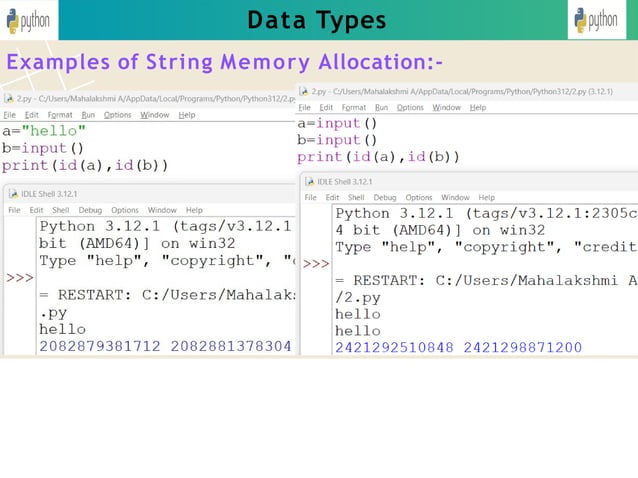Open Options menu in left editor window
Image resolution: width=638 pixels, height=478 pixels.
coord(118,115)
